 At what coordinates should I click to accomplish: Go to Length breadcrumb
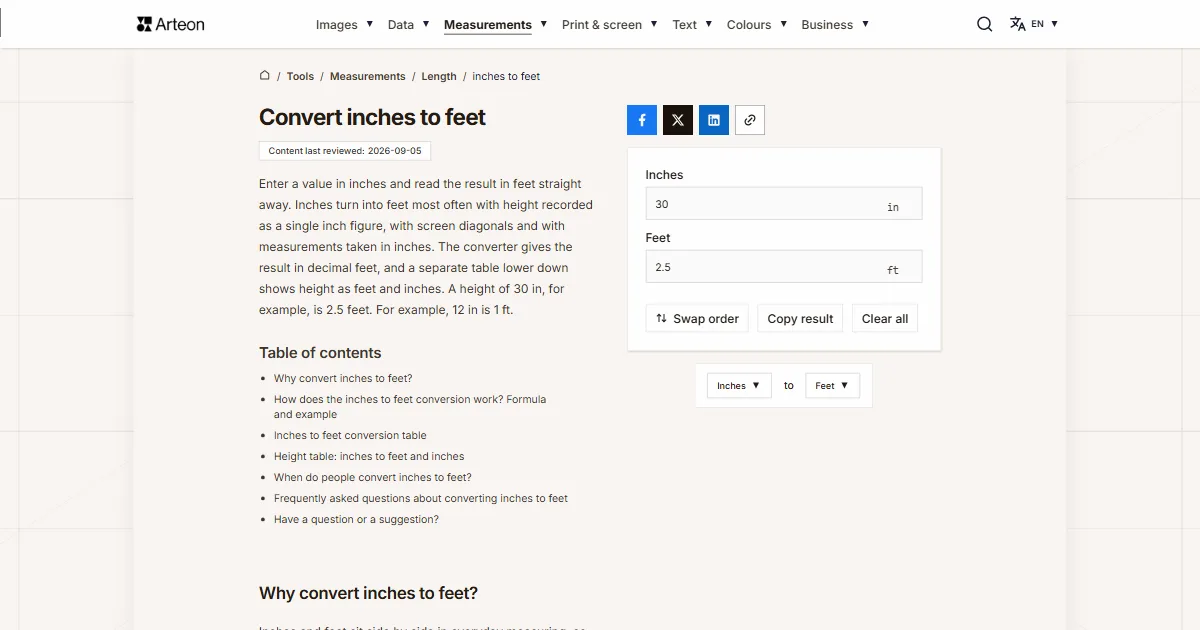click(439, 76)
